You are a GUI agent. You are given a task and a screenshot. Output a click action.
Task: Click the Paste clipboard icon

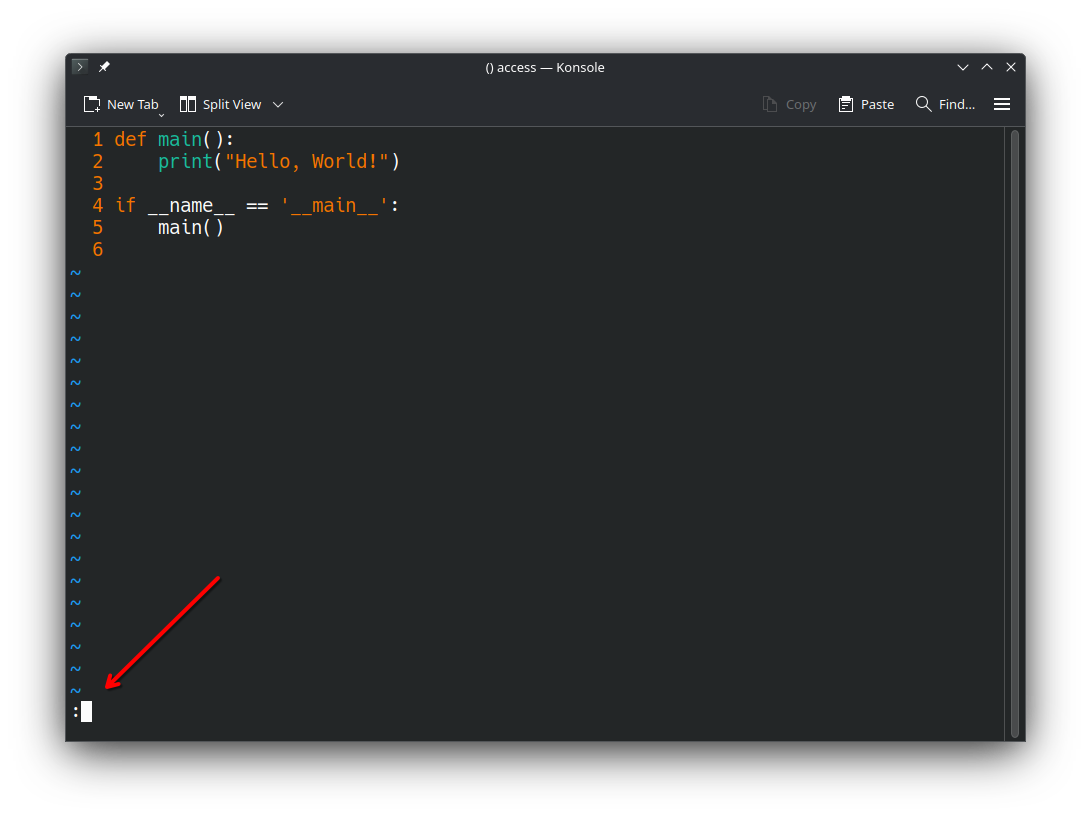[844, 104]
